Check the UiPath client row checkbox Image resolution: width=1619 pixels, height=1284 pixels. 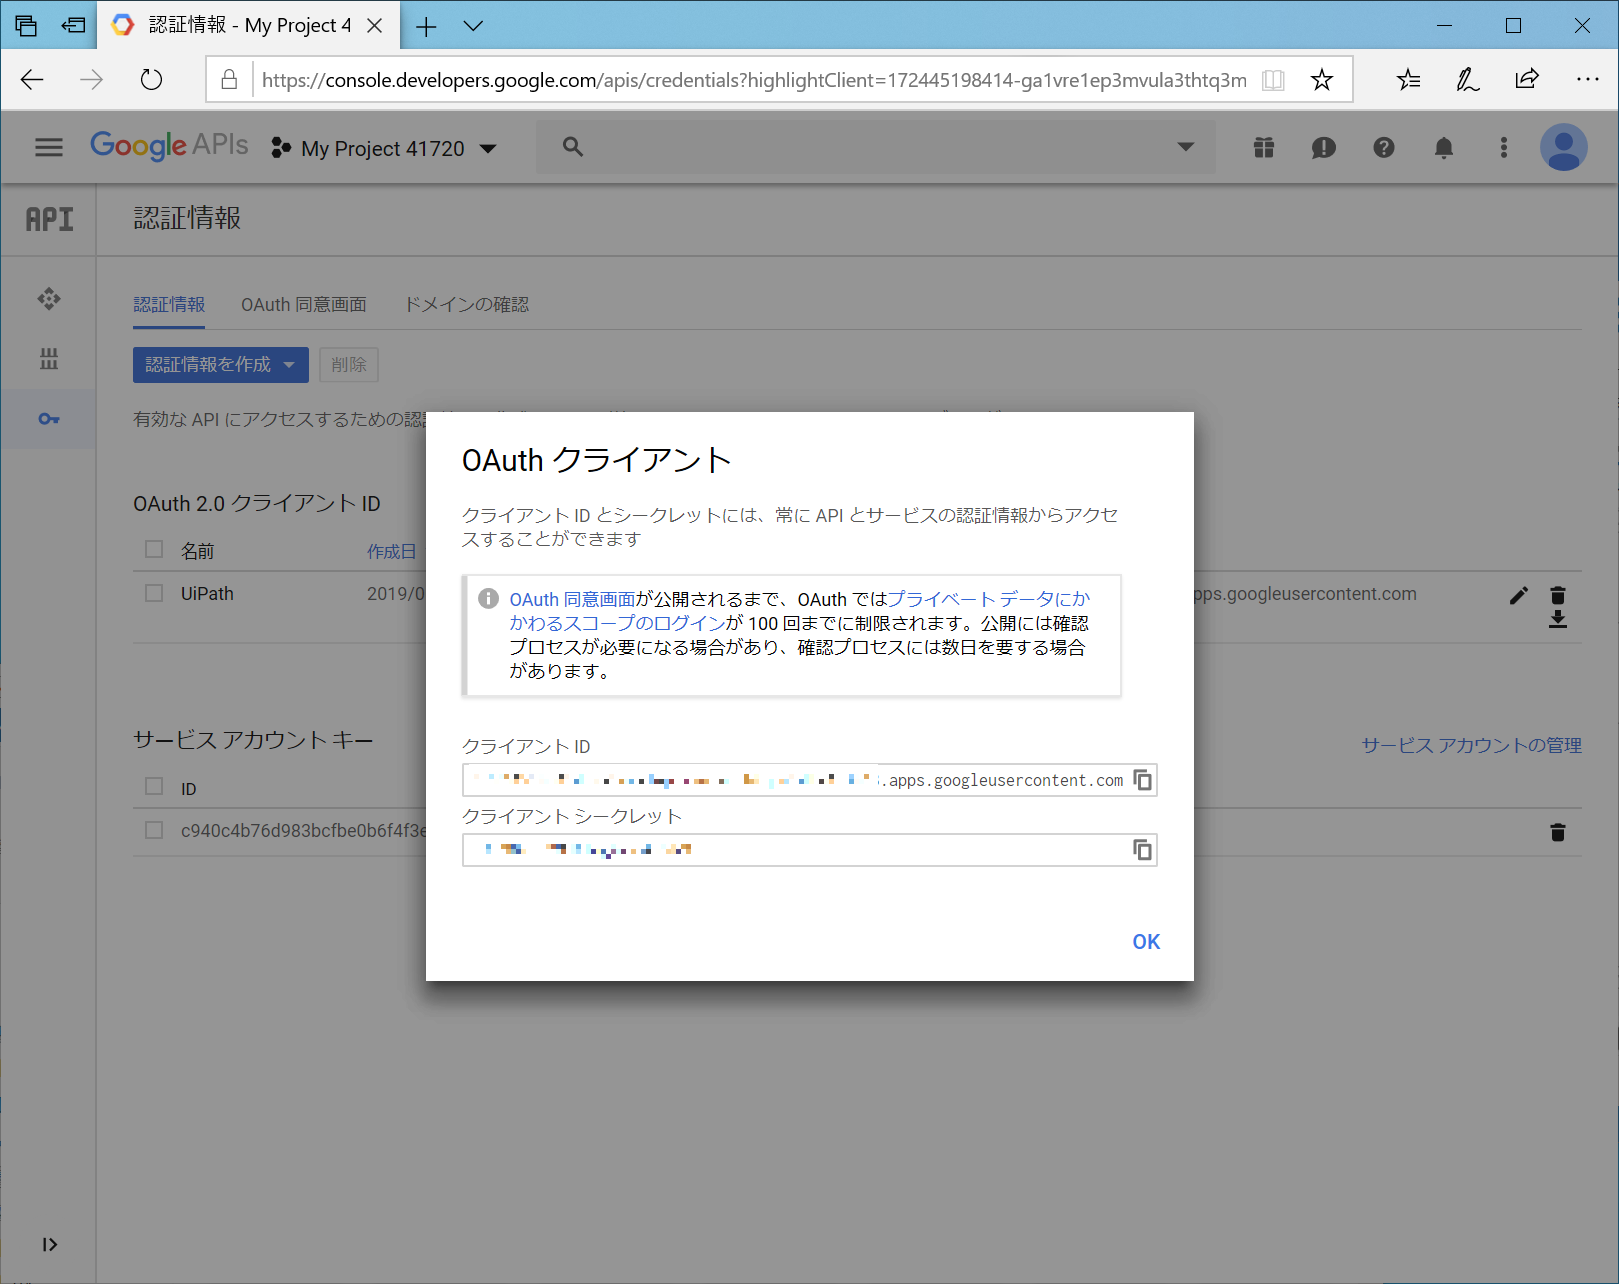(x=153, y=592)
